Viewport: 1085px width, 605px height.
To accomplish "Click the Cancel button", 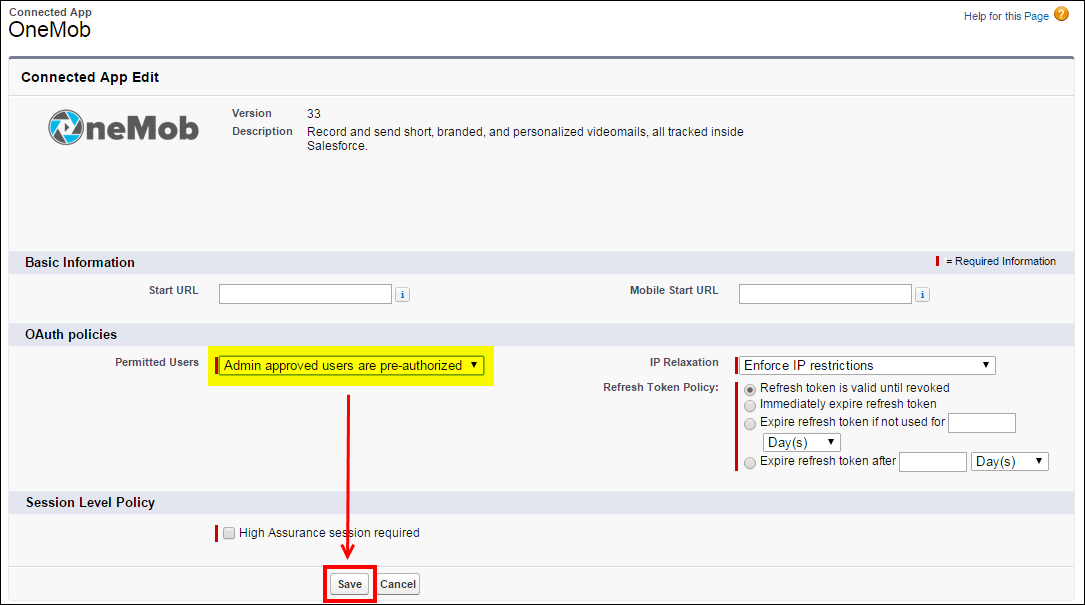I will pos(398,584).
